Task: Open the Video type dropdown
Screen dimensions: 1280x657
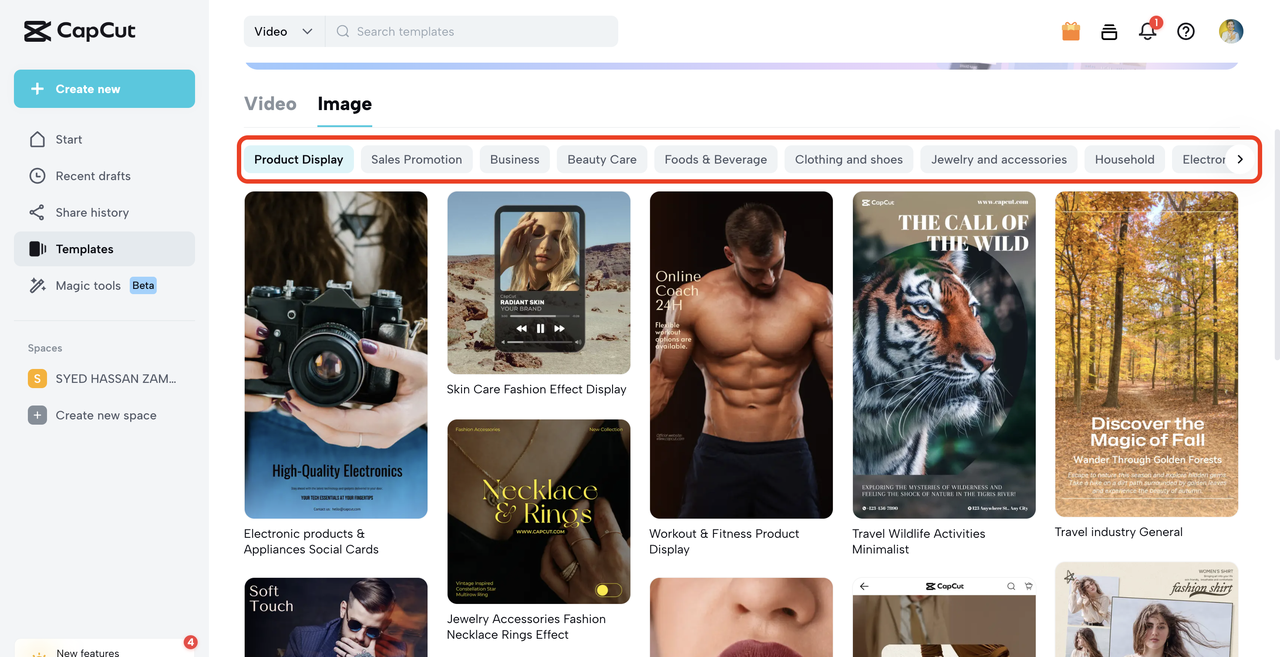Action: [284, 31]
